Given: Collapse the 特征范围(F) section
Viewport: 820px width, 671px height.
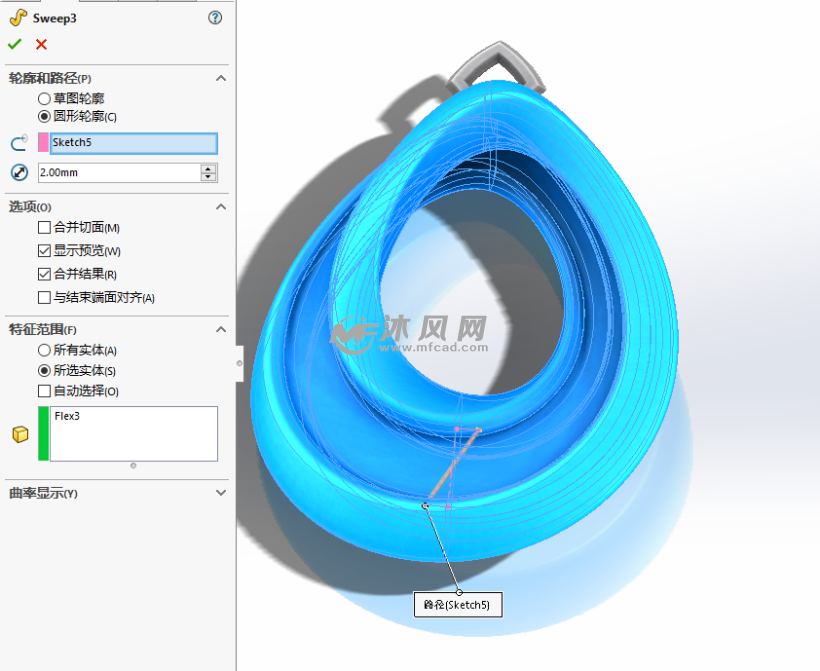Looking at the screenshot, I should click(221, 329).
